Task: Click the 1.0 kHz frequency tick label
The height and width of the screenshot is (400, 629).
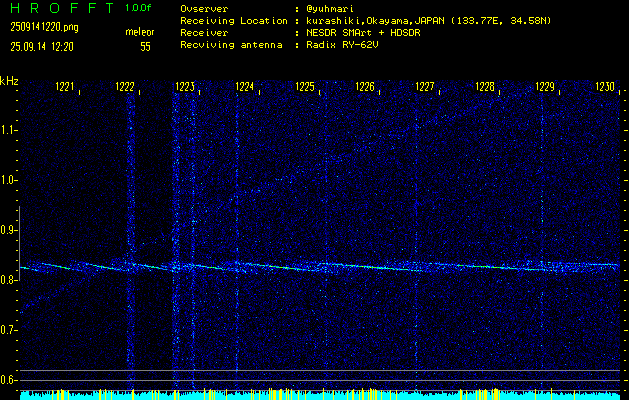Action: (6, 180)
